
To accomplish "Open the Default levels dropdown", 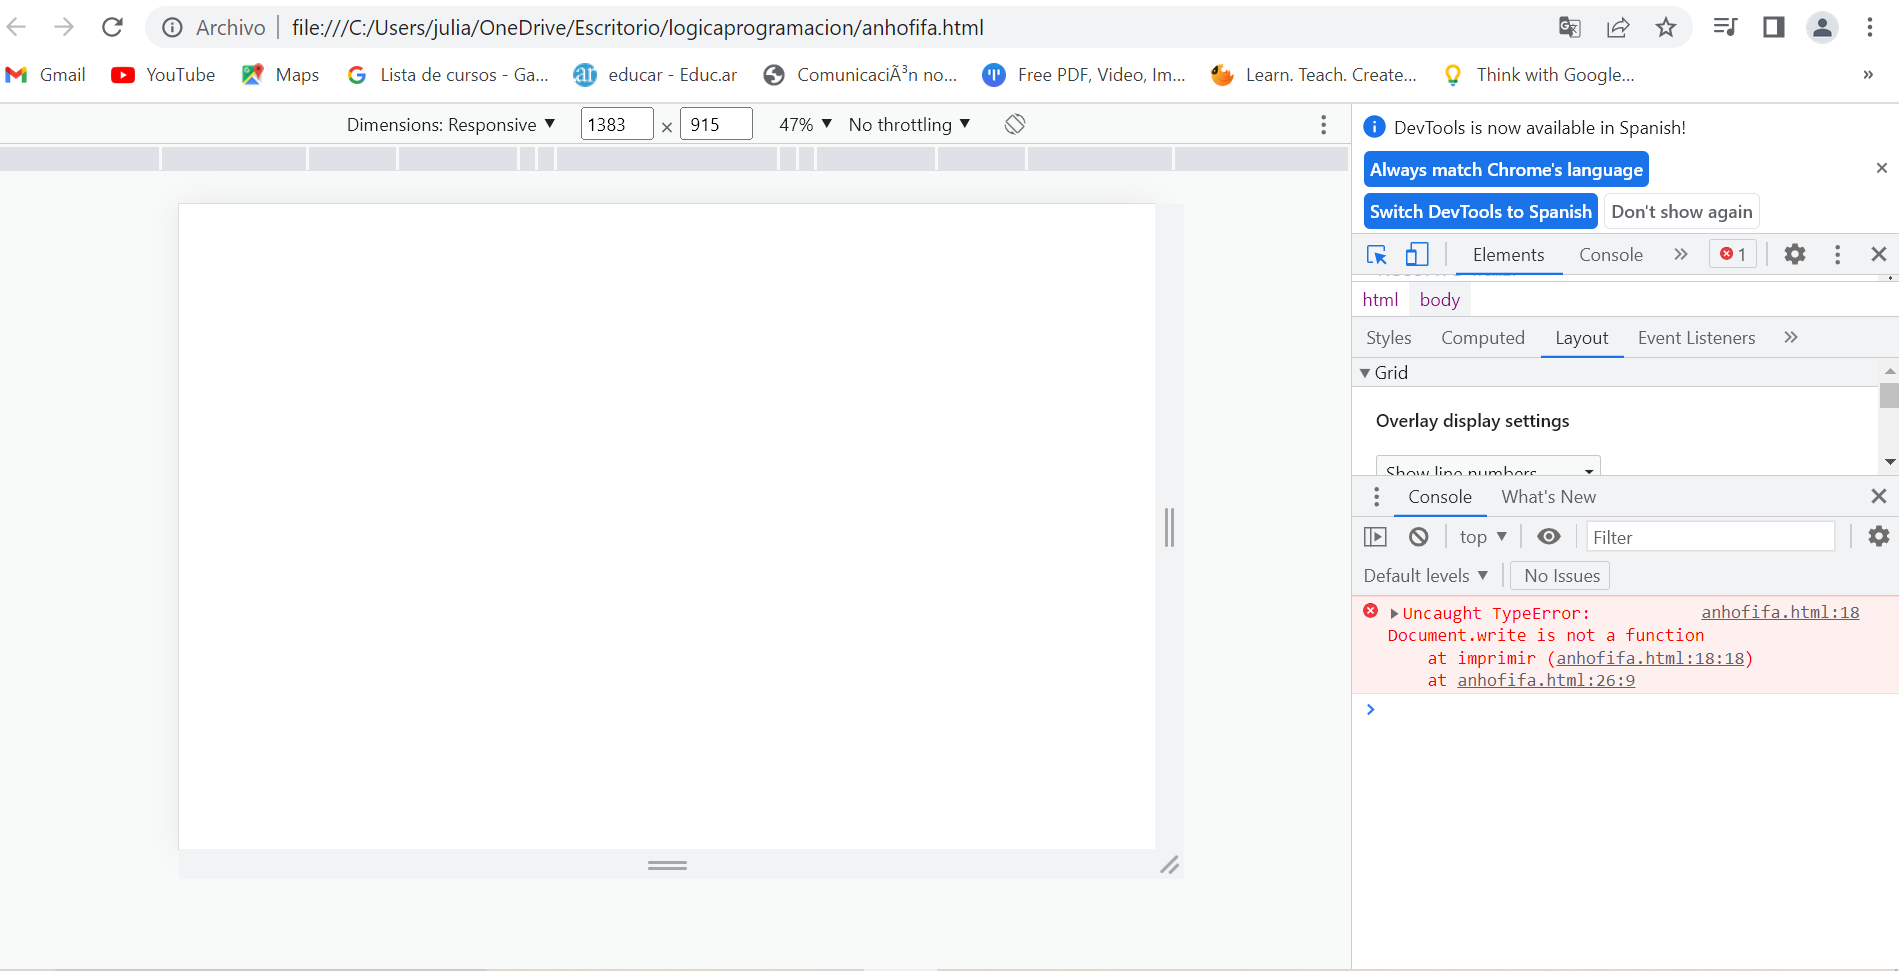I will coord(1425,576).
